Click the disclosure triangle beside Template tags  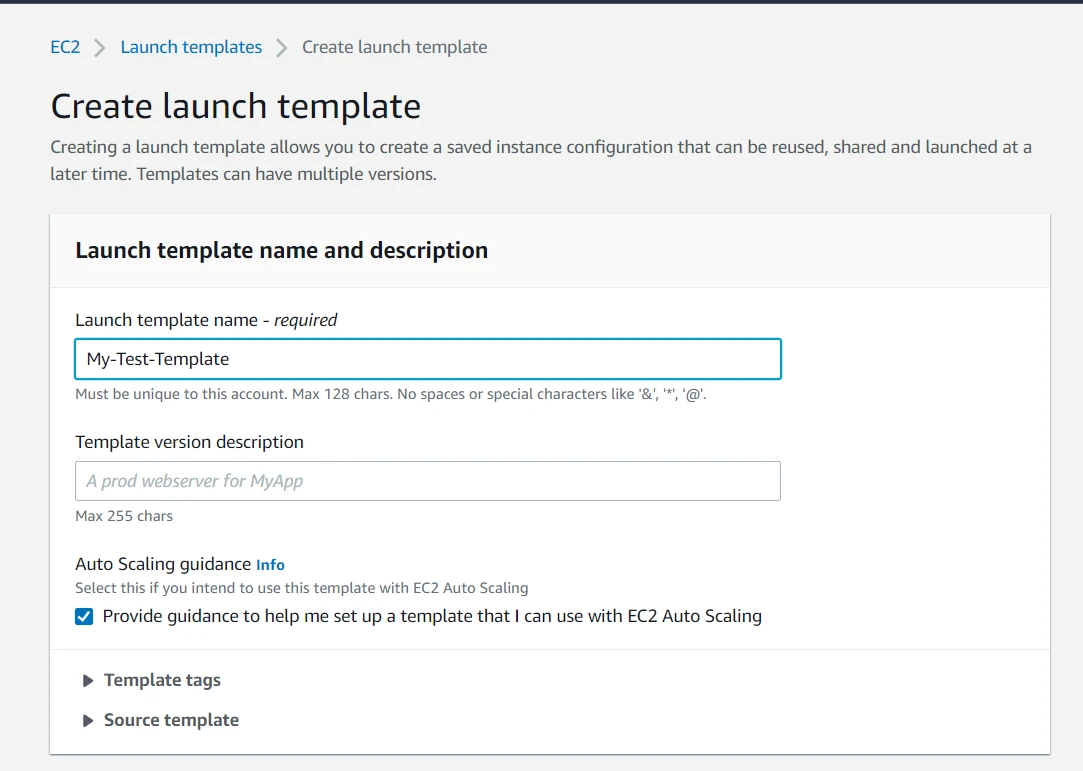88,680
